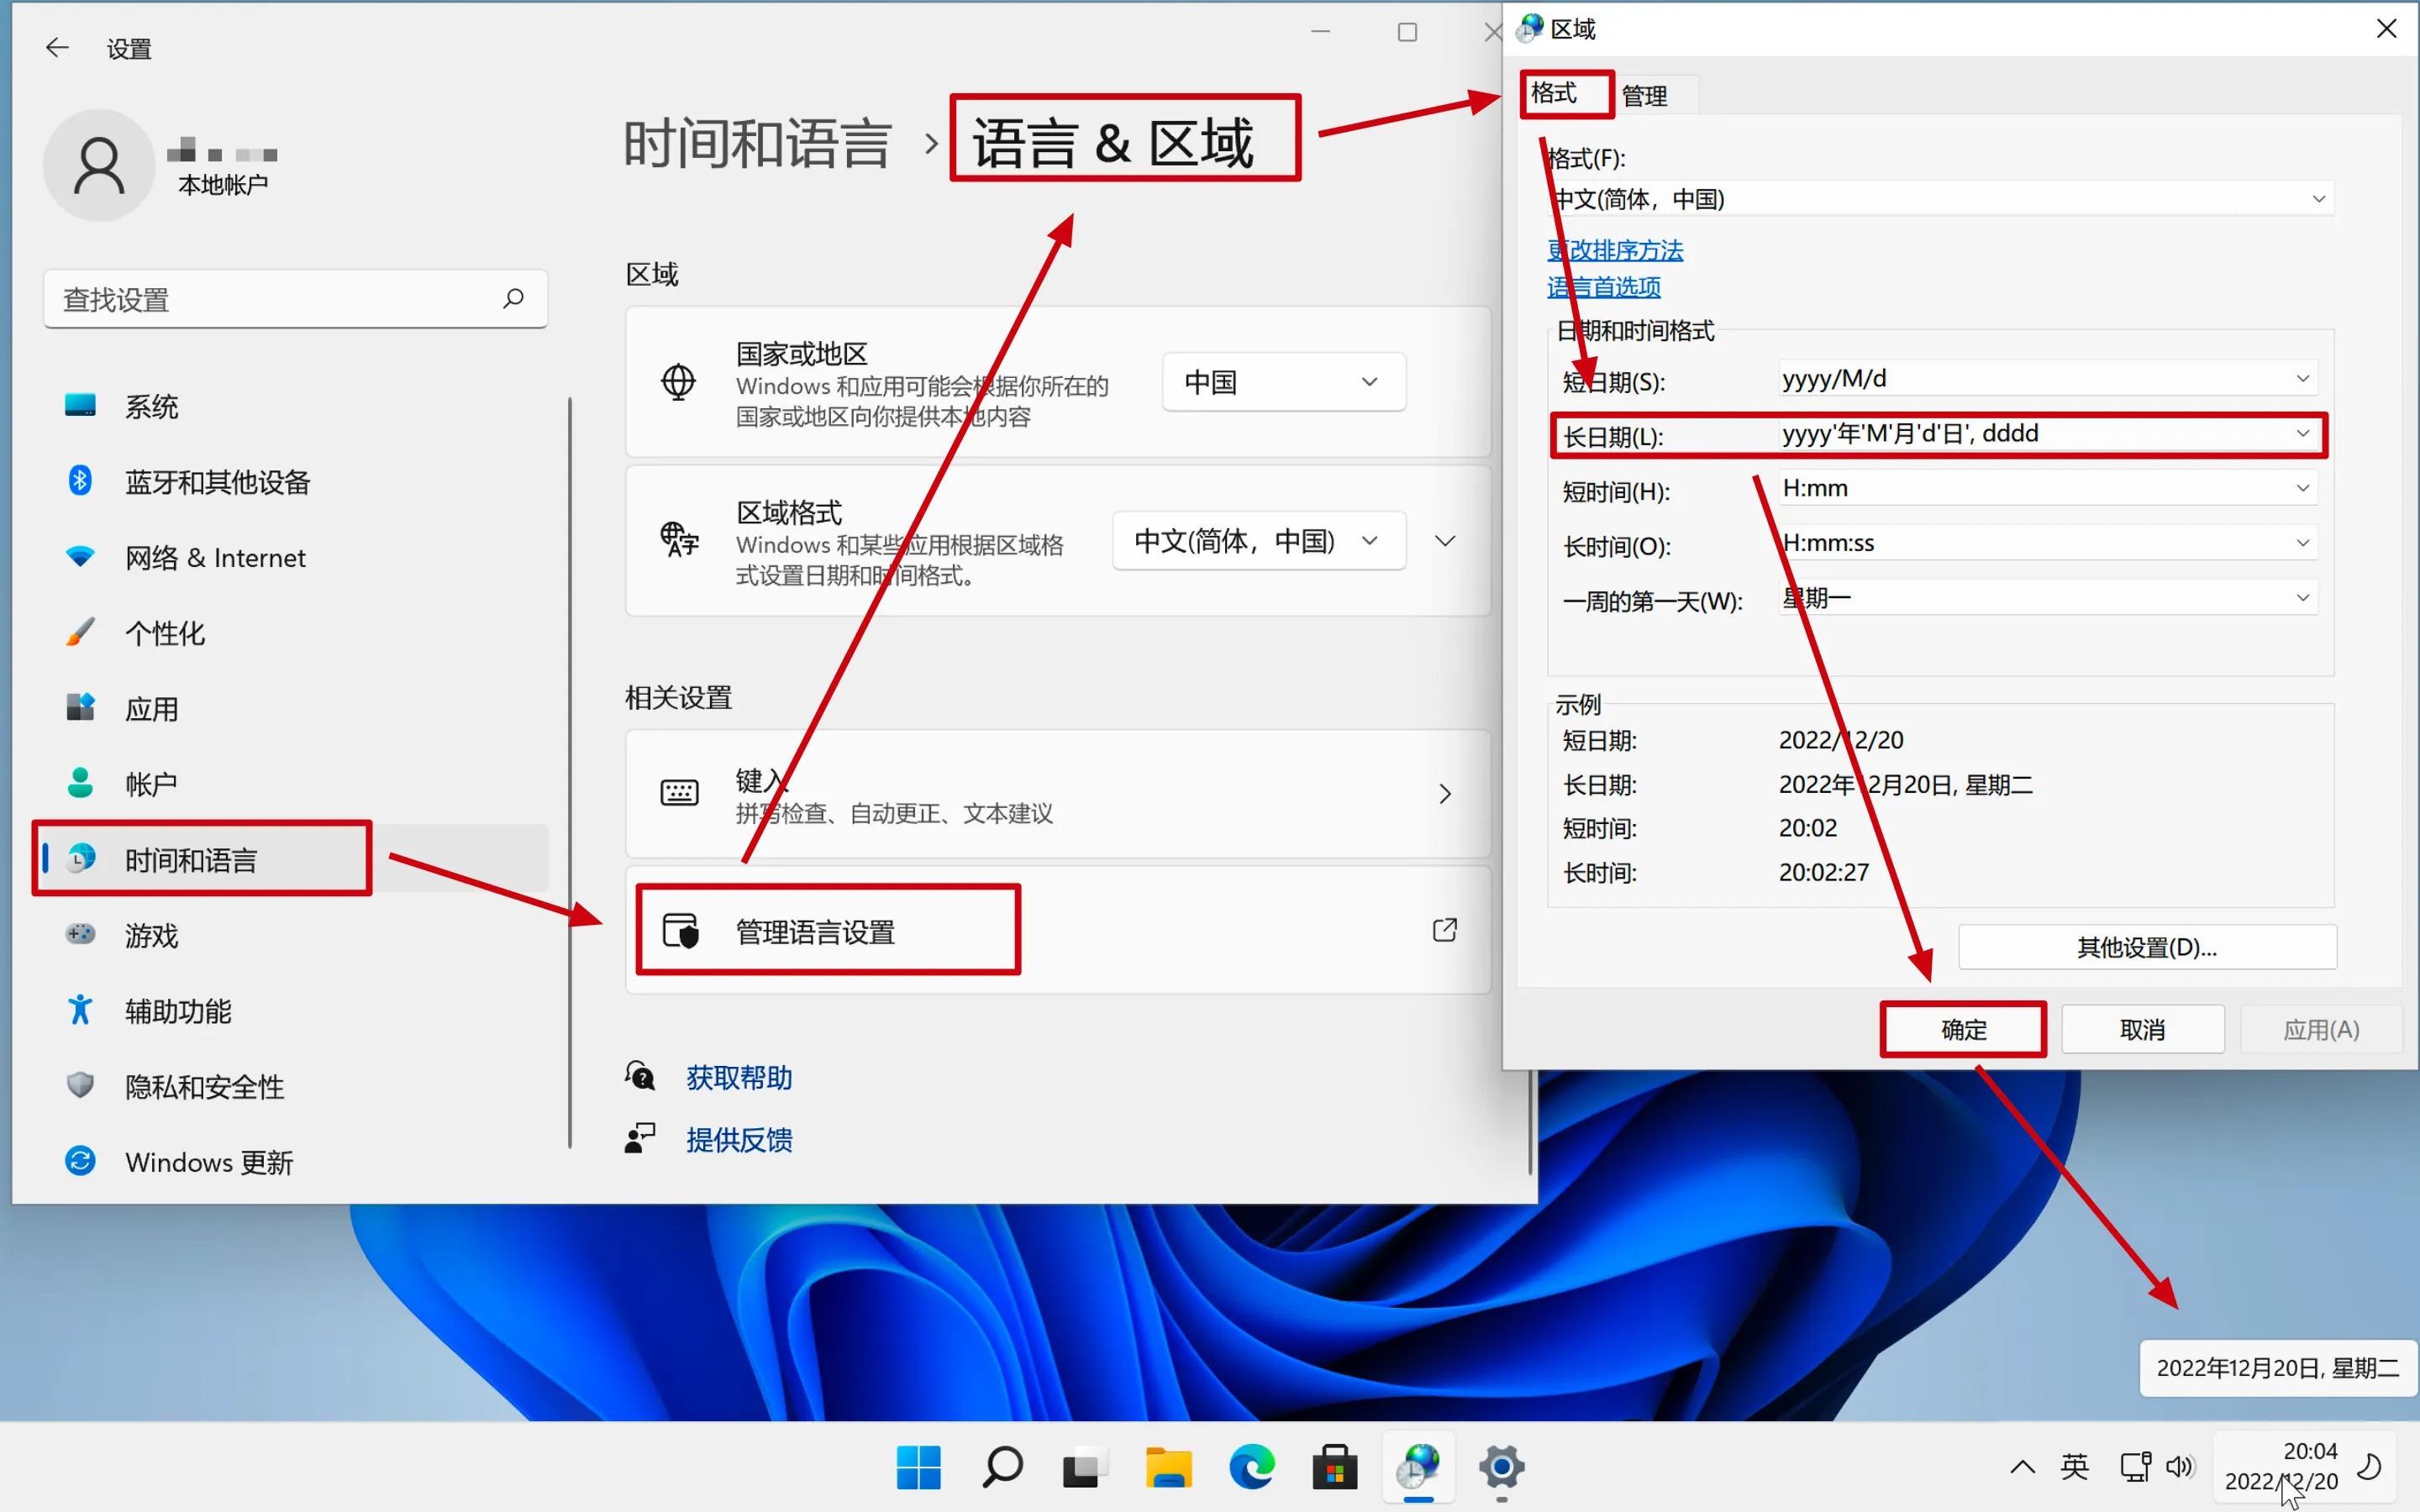The width and height of the screenshot is (2420, 1512).
Task: Open the 短日期(S) format dropdown
Action: (2048, 379)
